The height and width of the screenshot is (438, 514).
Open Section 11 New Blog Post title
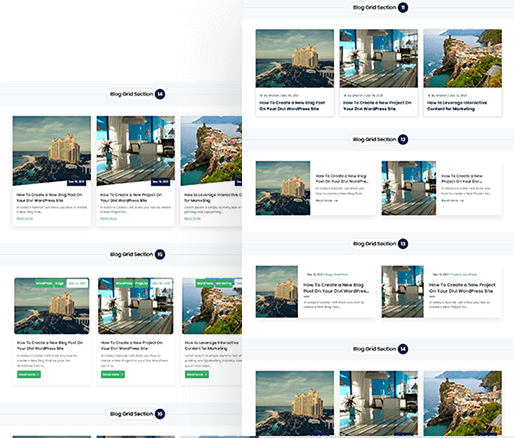click(x=292, y=106)
